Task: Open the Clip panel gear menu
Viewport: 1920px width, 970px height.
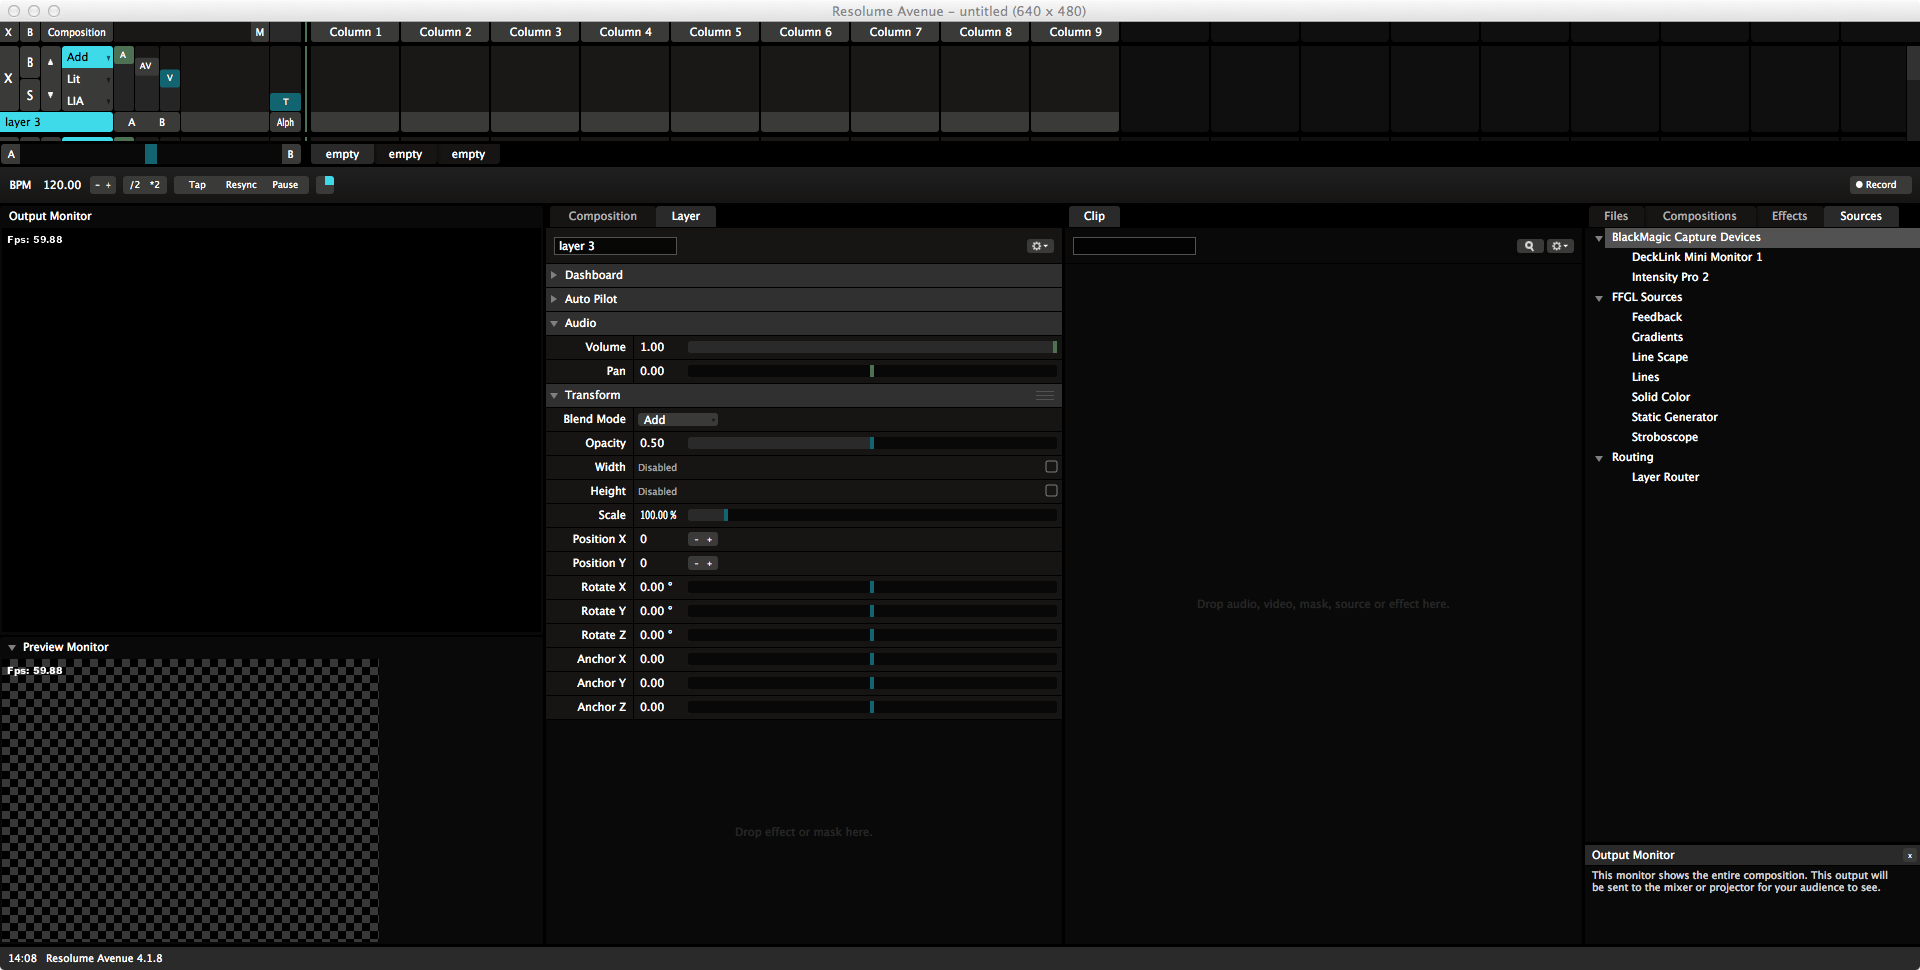Action: [x=1559, y=246]
